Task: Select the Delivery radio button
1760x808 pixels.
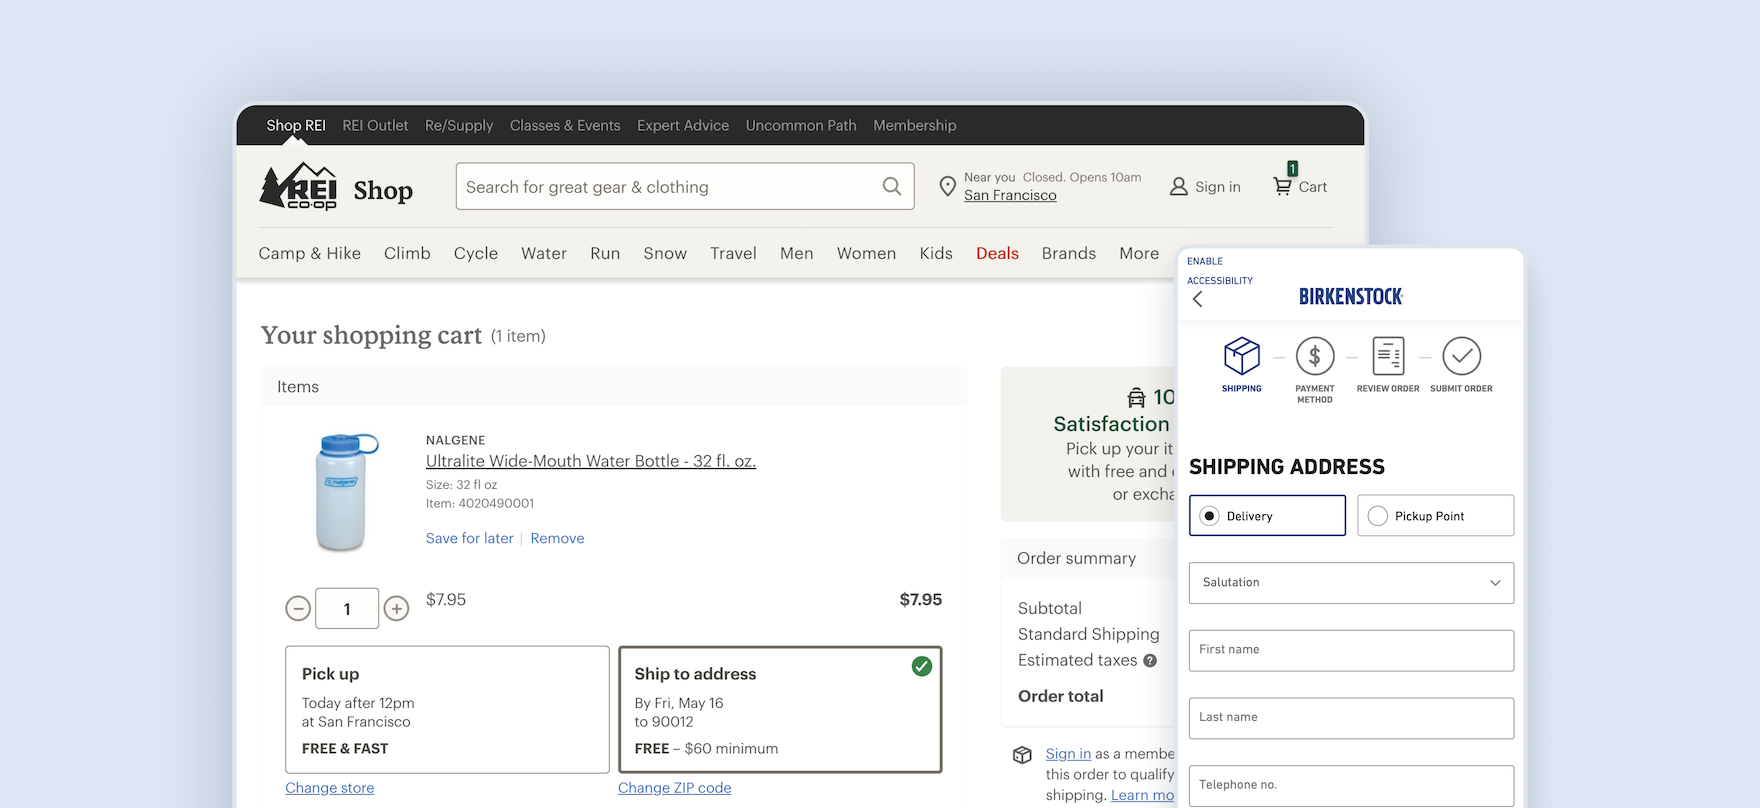Action: tap(1210, 516)
